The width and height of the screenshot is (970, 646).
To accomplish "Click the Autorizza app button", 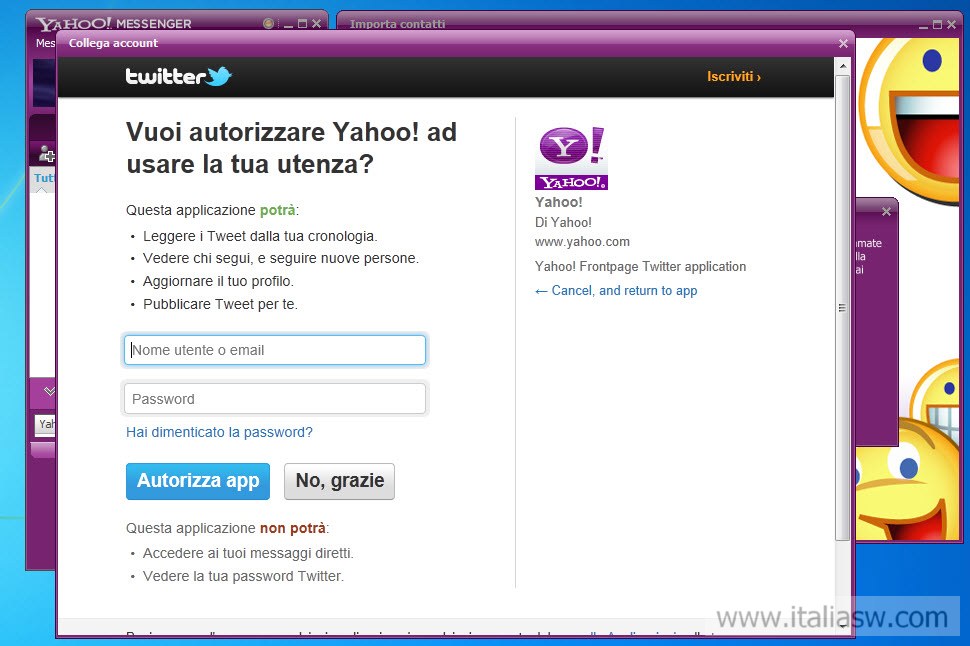I will [198, 481].
